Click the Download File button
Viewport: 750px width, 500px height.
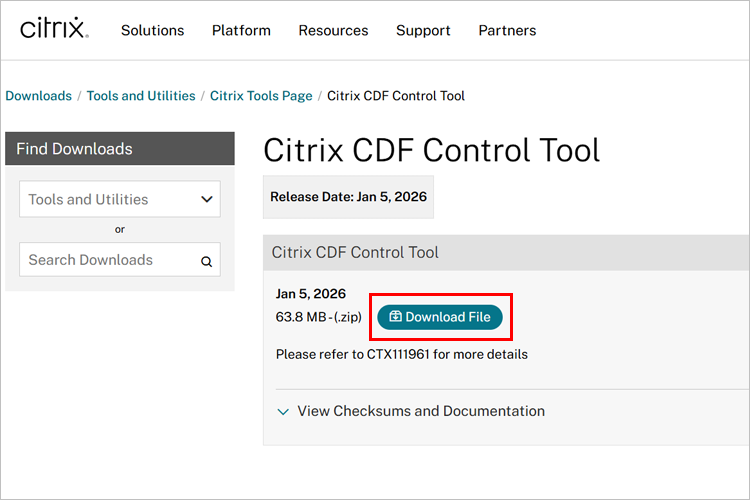440,317
